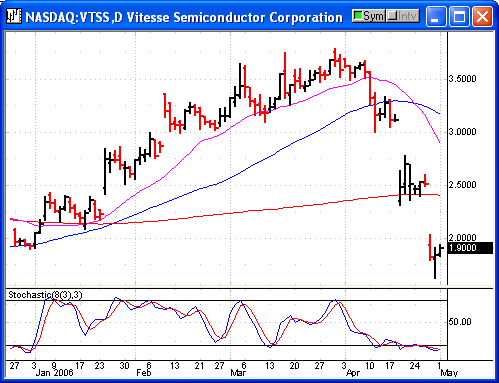Viewport: 499px width, 383px height.
Task: Click the 'Apr' month label on time axis
Action: point(353,372)
